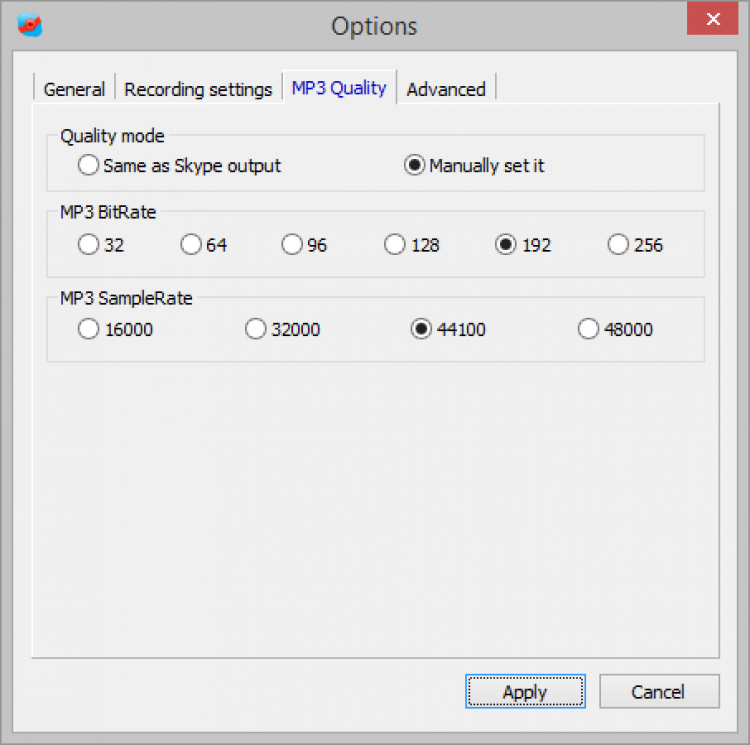This screenshot has width=750, height=745.
Task: Choose 128 as MP3 bitrate
Action: [x=396, y=244]
